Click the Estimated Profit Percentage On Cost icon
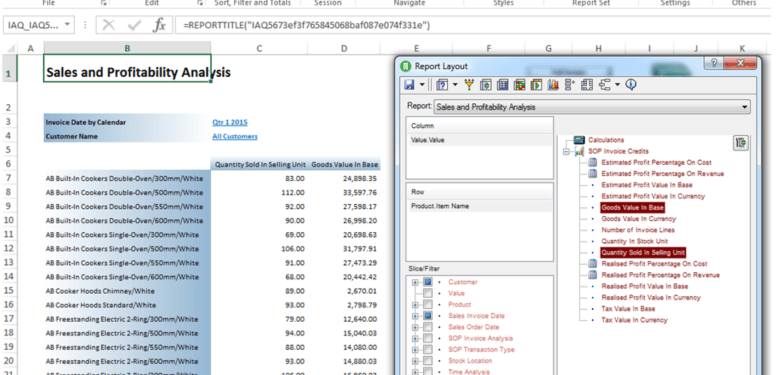Viewport: 776px width, 375px height. [592, 162]
